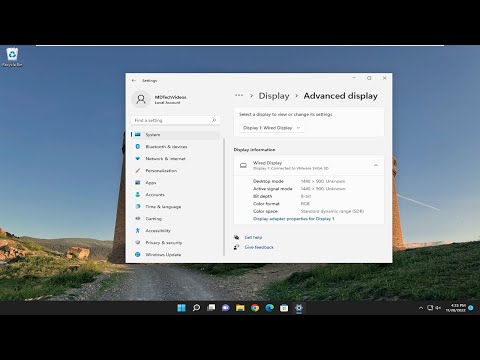Collapse the Wired Display information section
The image size is (480, 360).
click(376, 165)
